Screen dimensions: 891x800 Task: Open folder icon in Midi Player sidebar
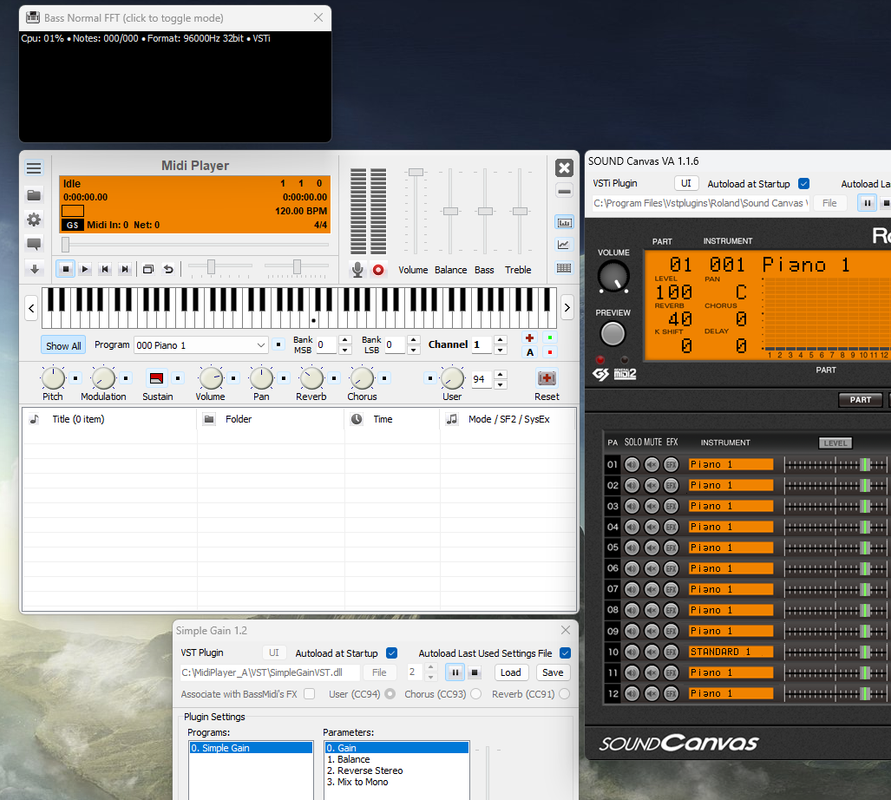coord(34,195)
